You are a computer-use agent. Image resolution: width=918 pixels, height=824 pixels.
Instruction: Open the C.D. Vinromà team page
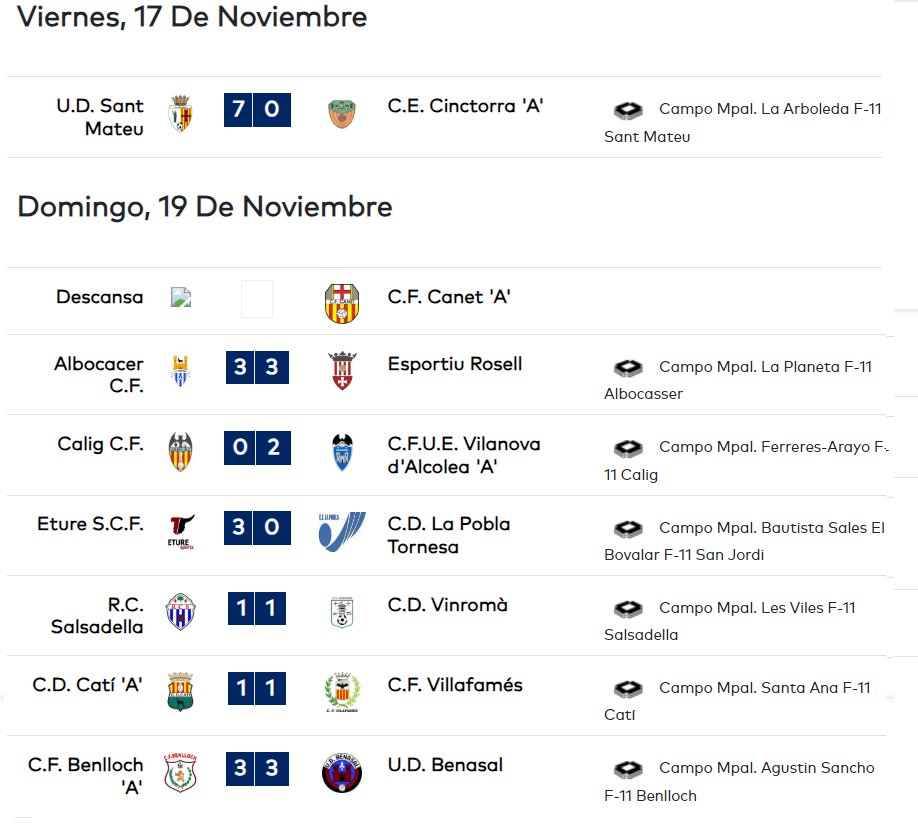447,604
